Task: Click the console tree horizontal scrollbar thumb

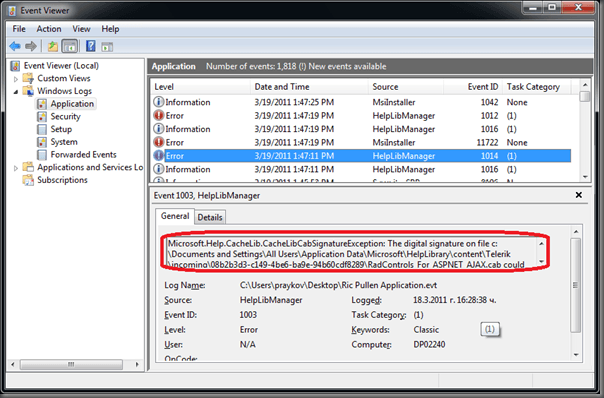Action: [71, 364]
